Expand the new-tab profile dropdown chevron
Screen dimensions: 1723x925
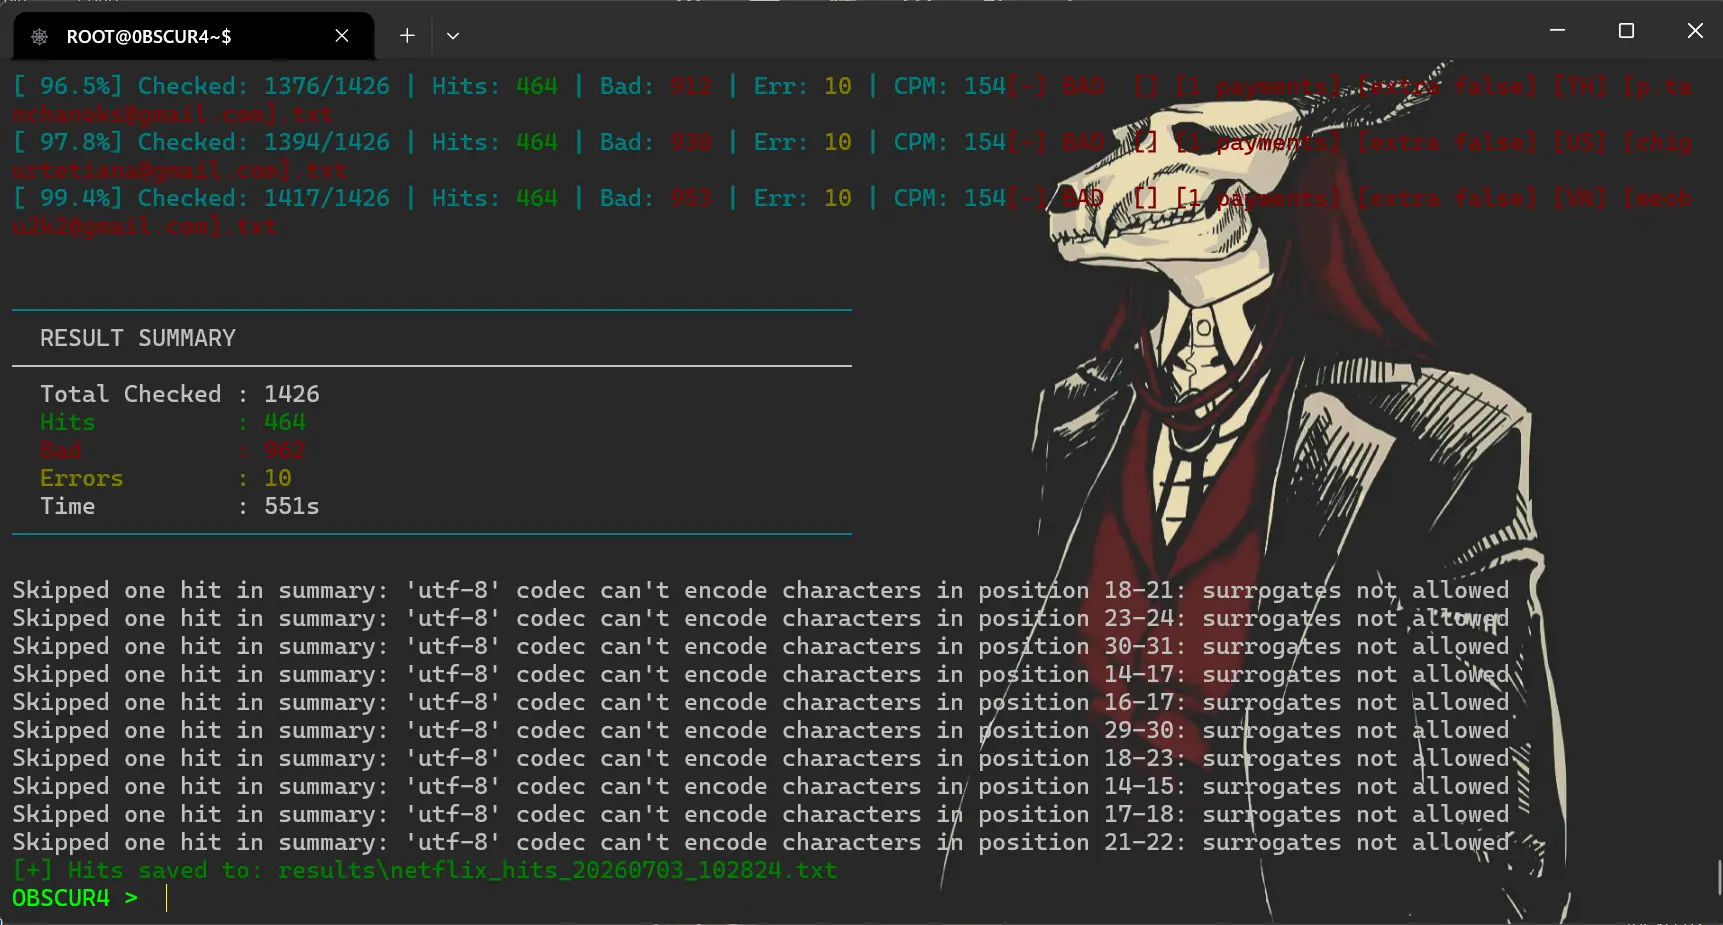point(453,36)
